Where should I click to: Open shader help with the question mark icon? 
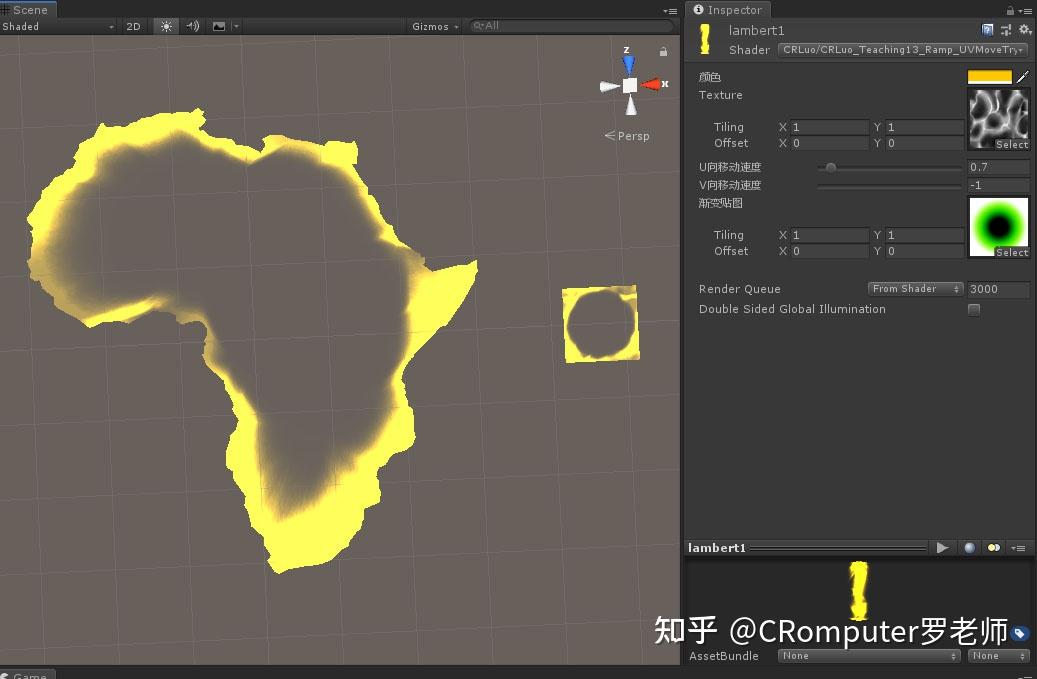pos(989,30)
